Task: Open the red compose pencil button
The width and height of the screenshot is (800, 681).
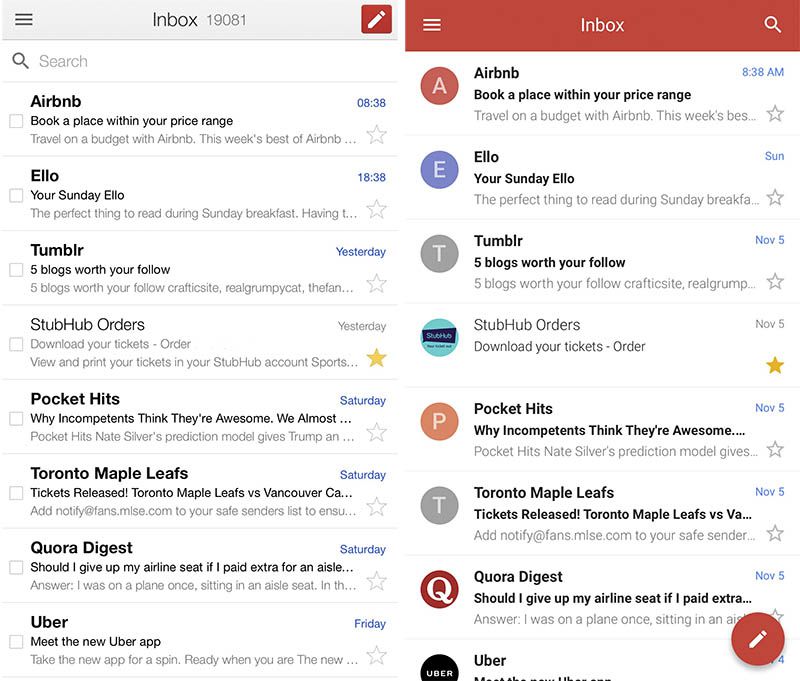Action: pyautogui.click(x=757, y=639)
